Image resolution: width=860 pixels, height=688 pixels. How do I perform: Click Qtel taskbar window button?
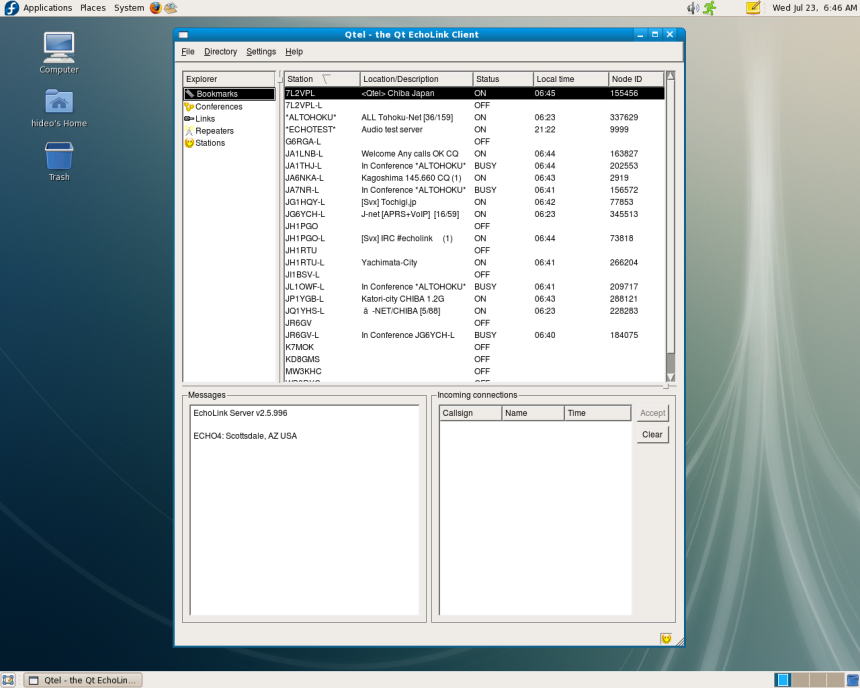[83, 680]
